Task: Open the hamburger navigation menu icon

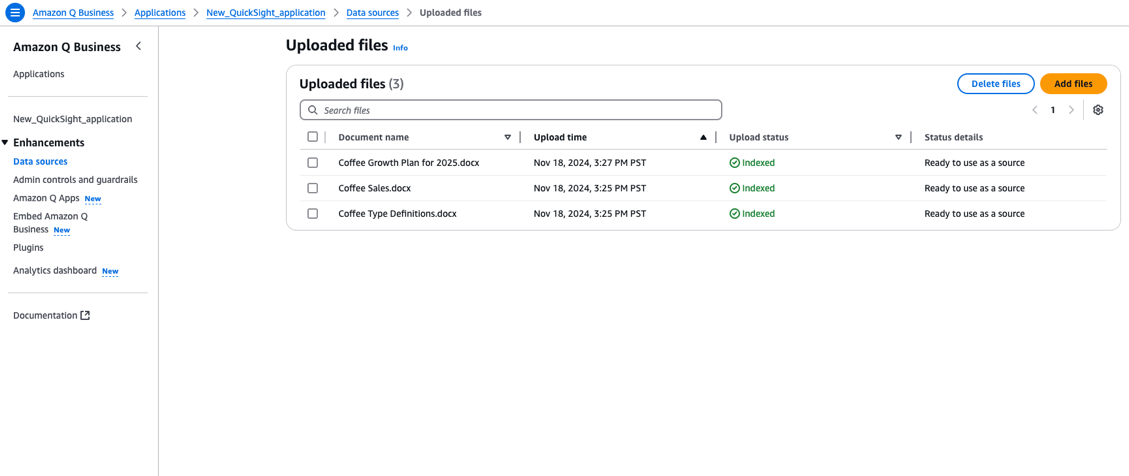Action: pos(15,13)
